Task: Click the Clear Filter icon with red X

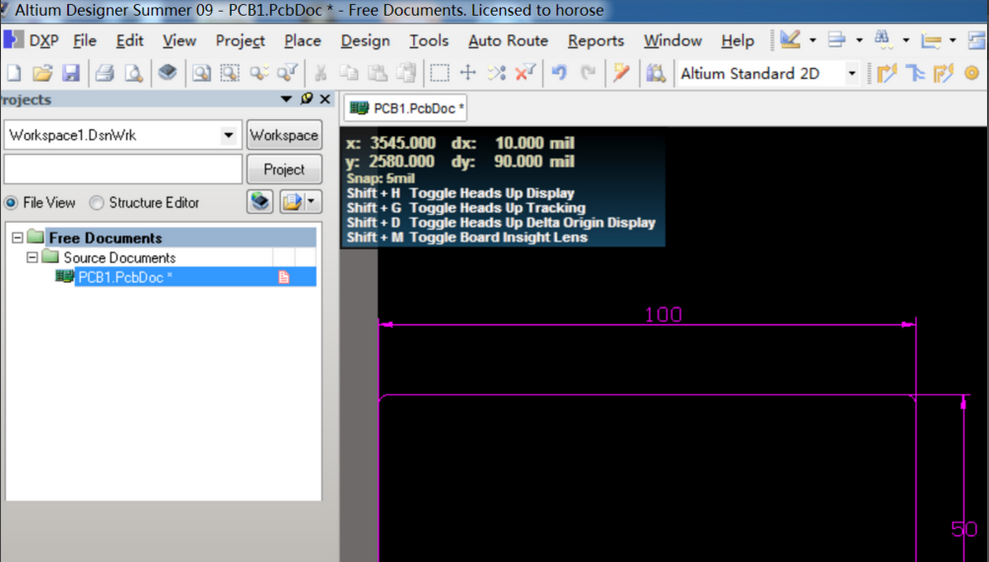Action: click(x=525, y=73)
